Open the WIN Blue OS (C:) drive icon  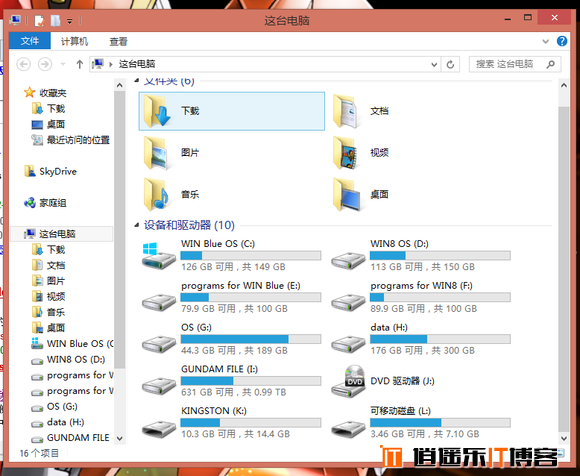[x=159, y=255]
